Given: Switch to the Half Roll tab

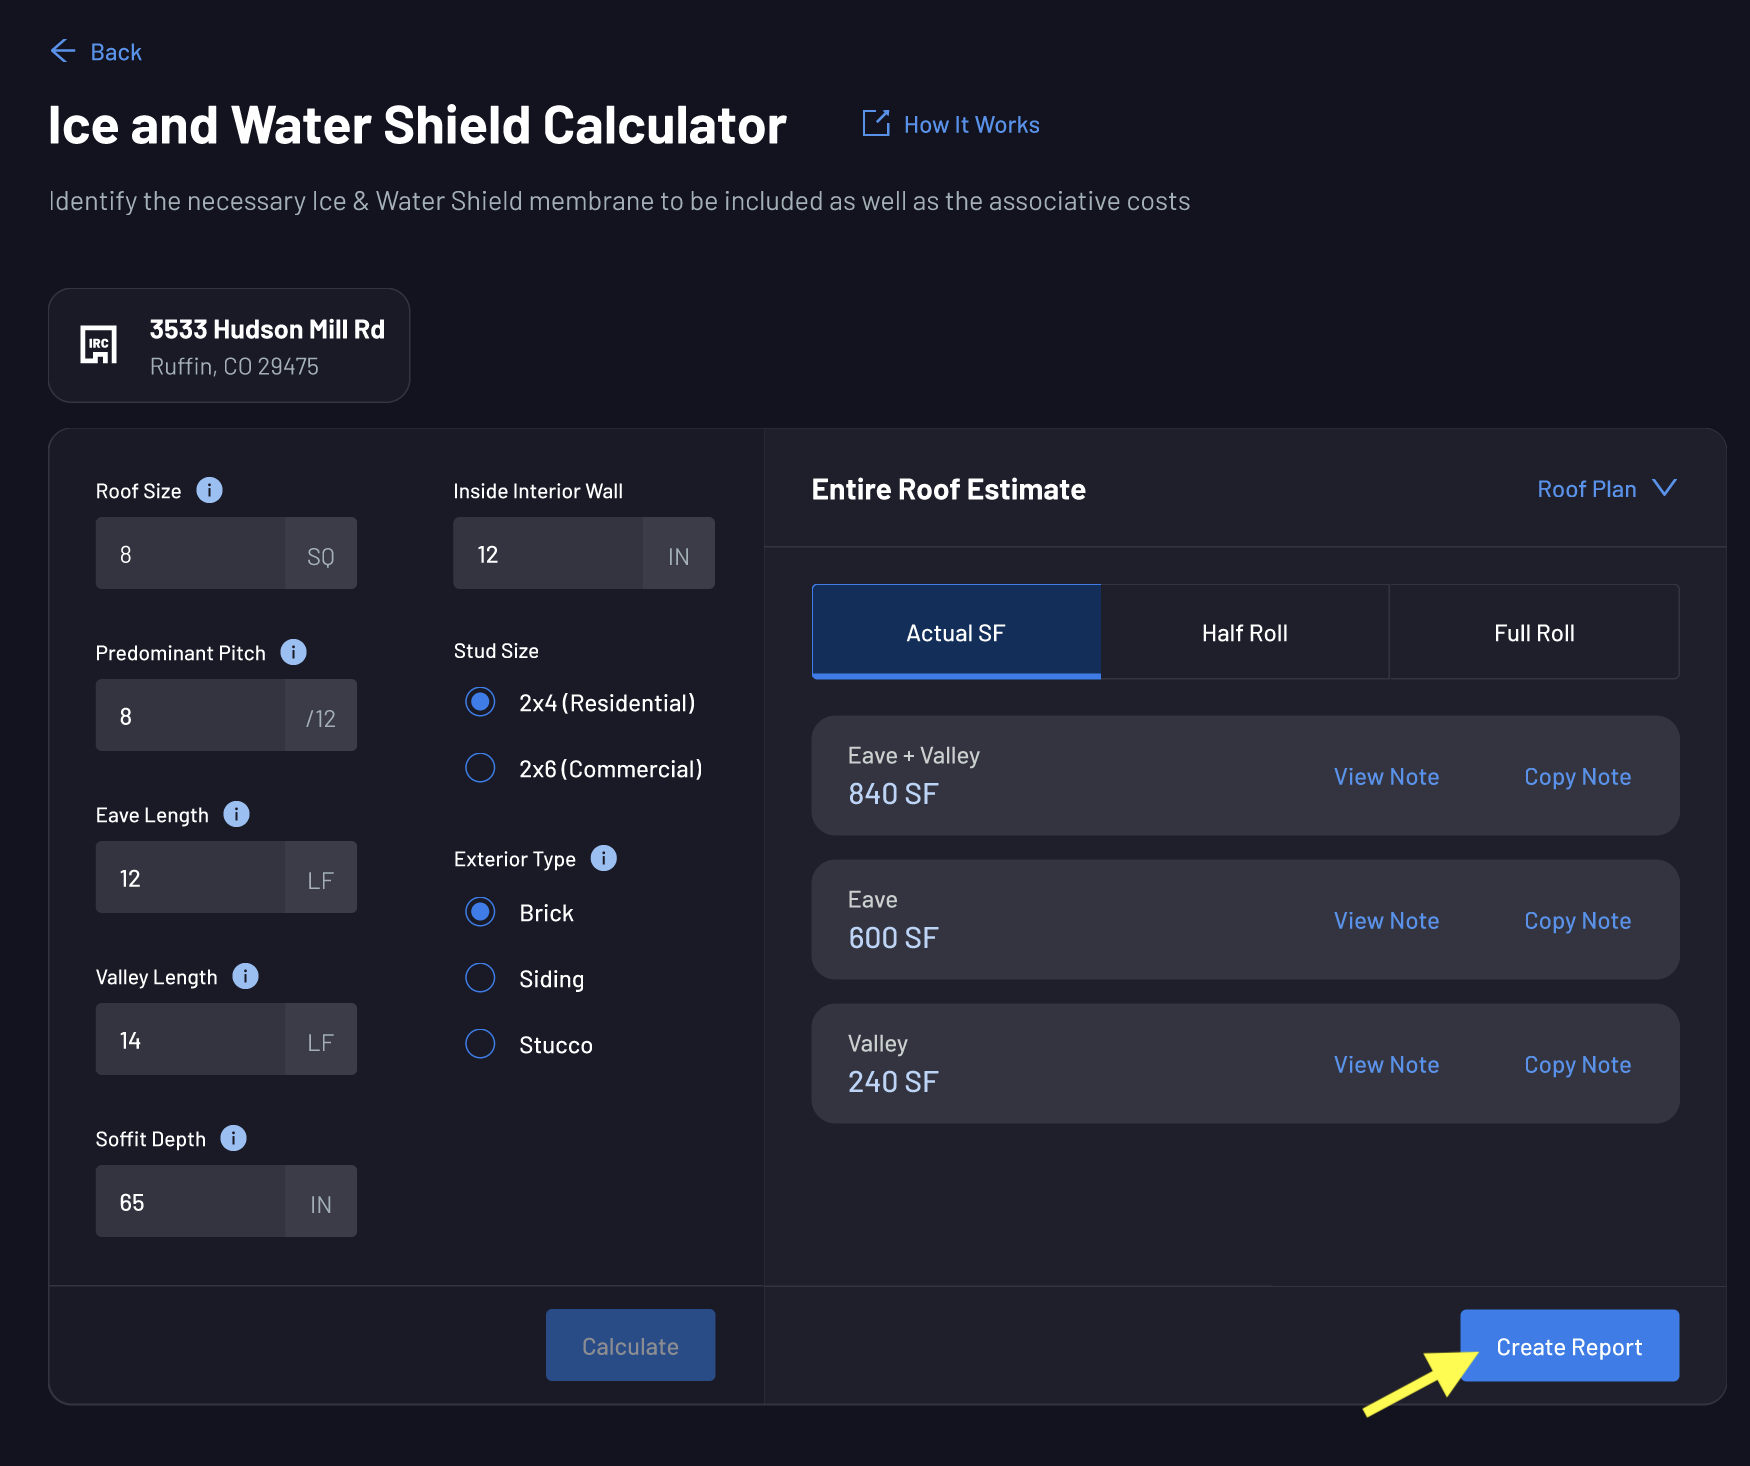Looking at the screenshot, I should 1245,632.
